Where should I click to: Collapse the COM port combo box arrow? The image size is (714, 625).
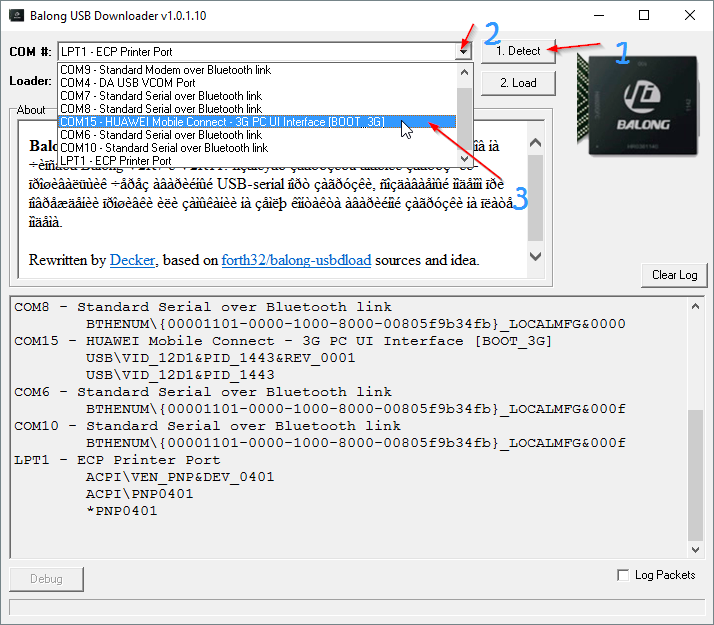pyautogui.click(x=463, y=51)
